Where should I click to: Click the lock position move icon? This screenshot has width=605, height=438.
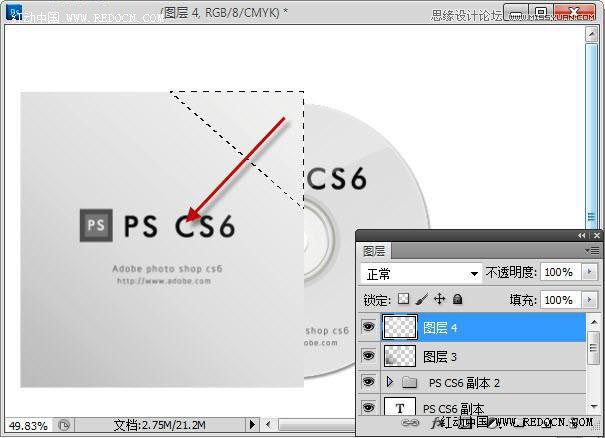coord(439,299)
